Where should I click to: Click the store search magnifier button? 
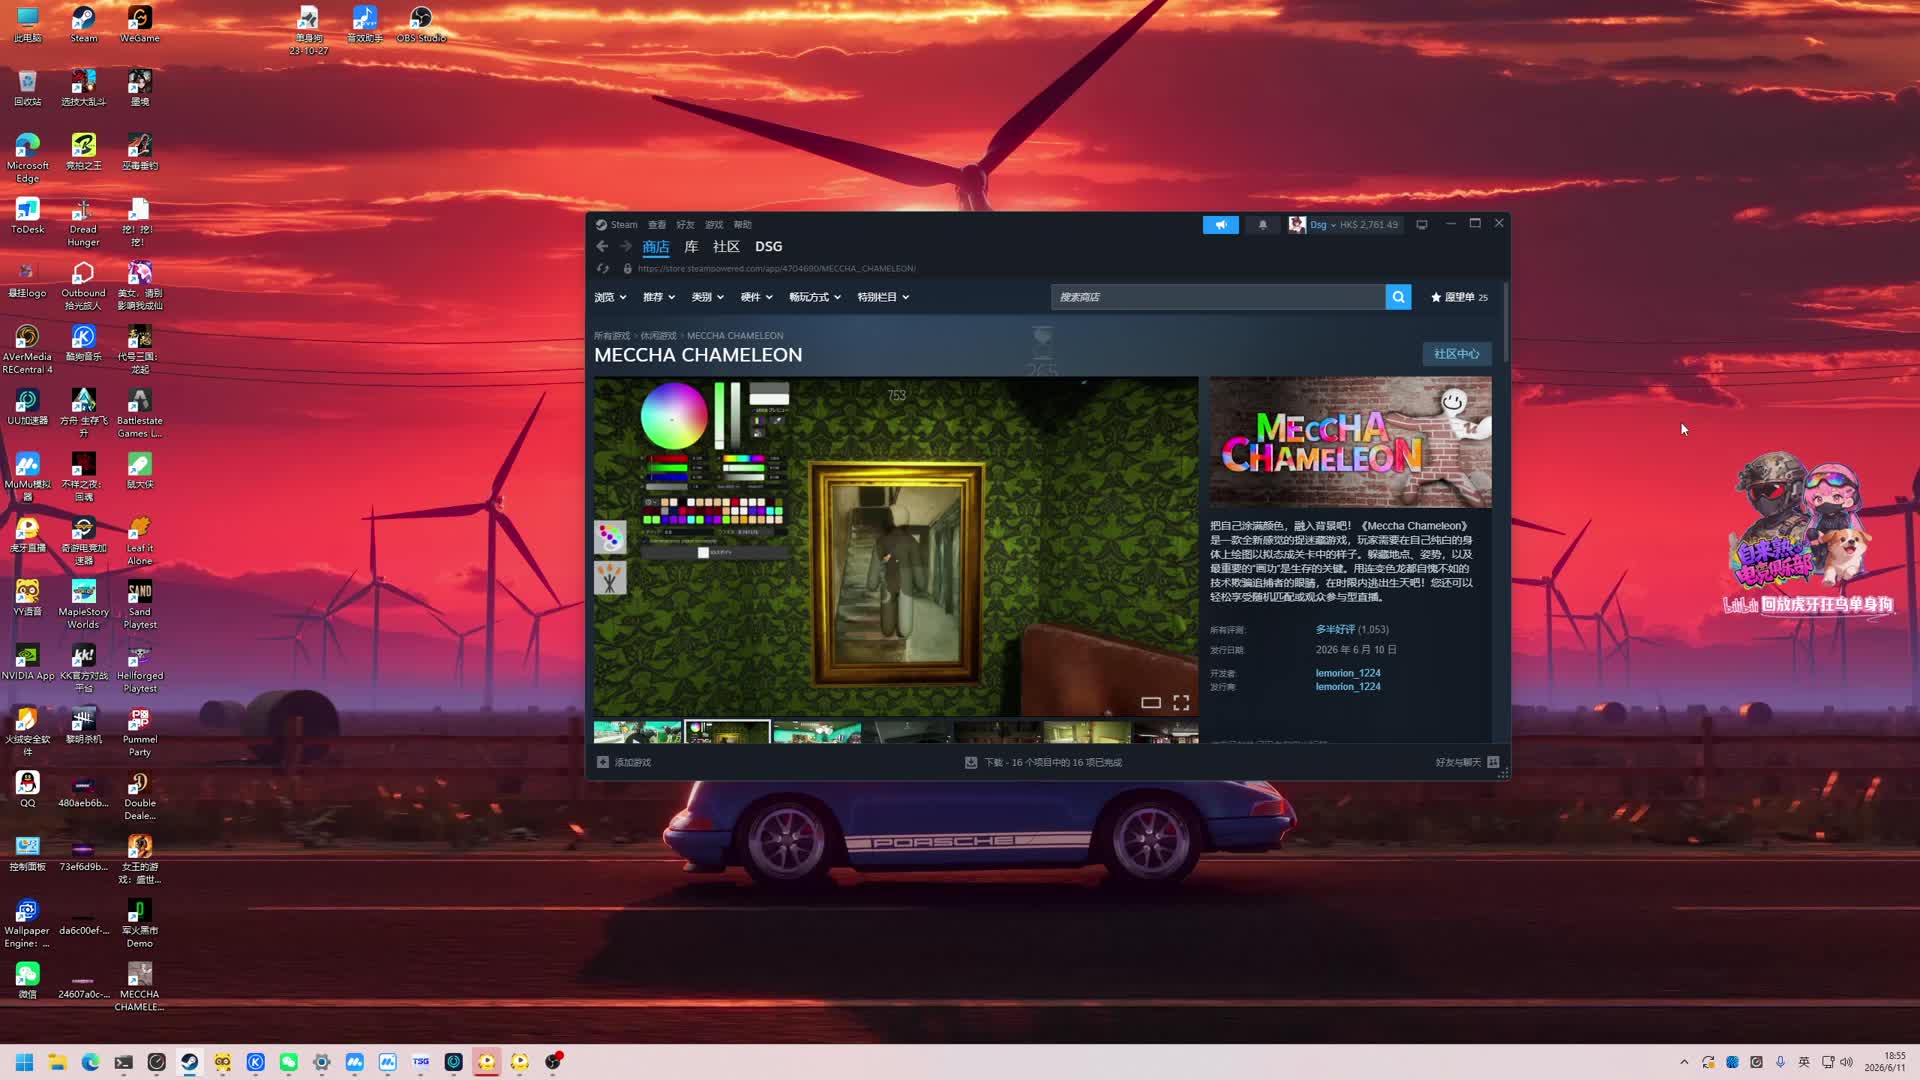(x=1398, y=297)
